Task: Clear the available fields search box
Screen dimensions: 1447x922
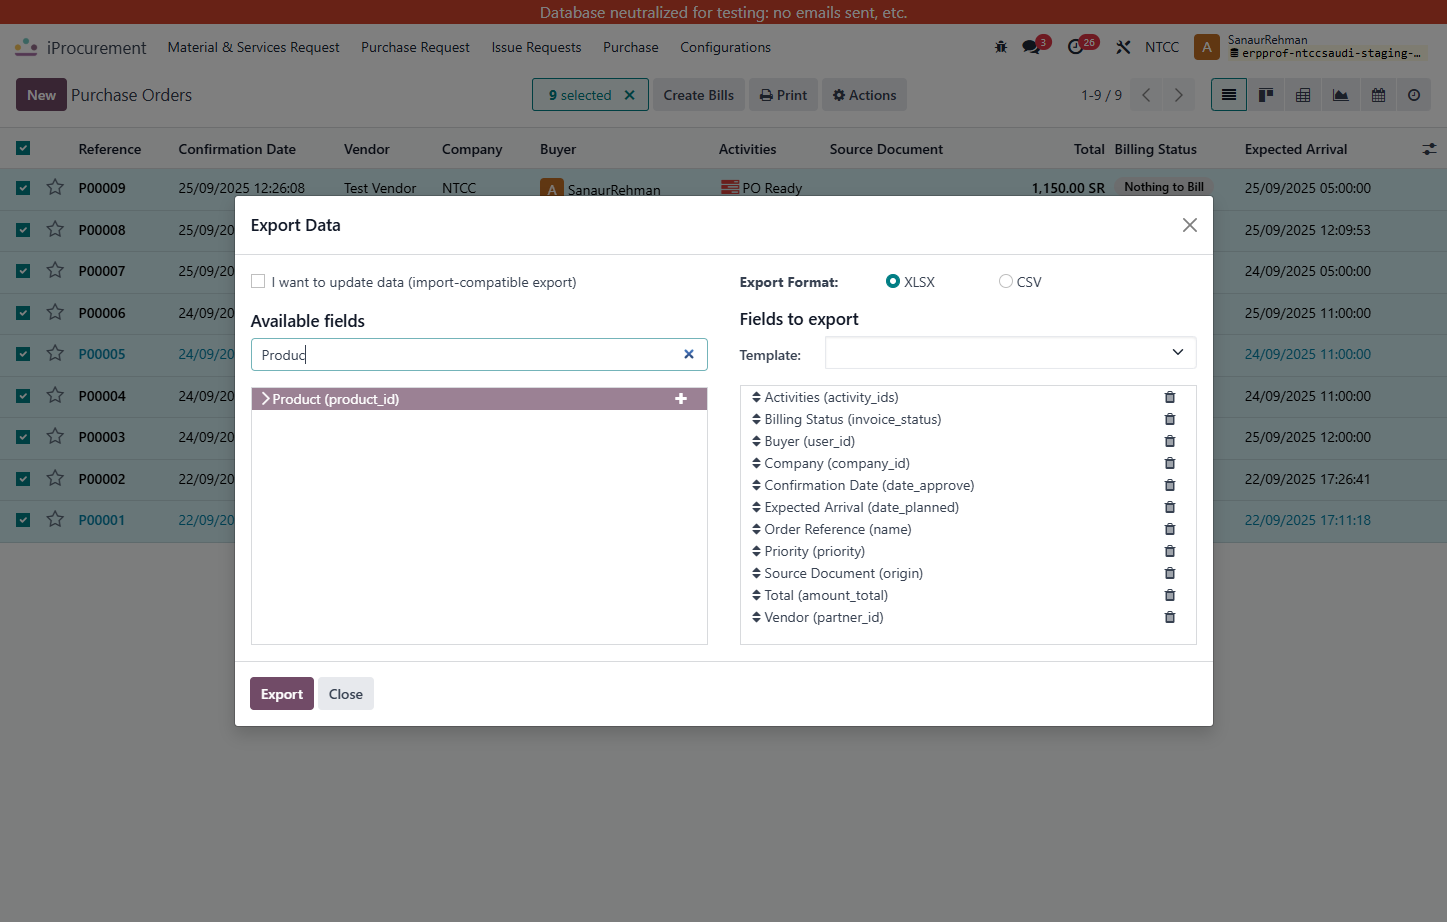Action: pos(689,354)
